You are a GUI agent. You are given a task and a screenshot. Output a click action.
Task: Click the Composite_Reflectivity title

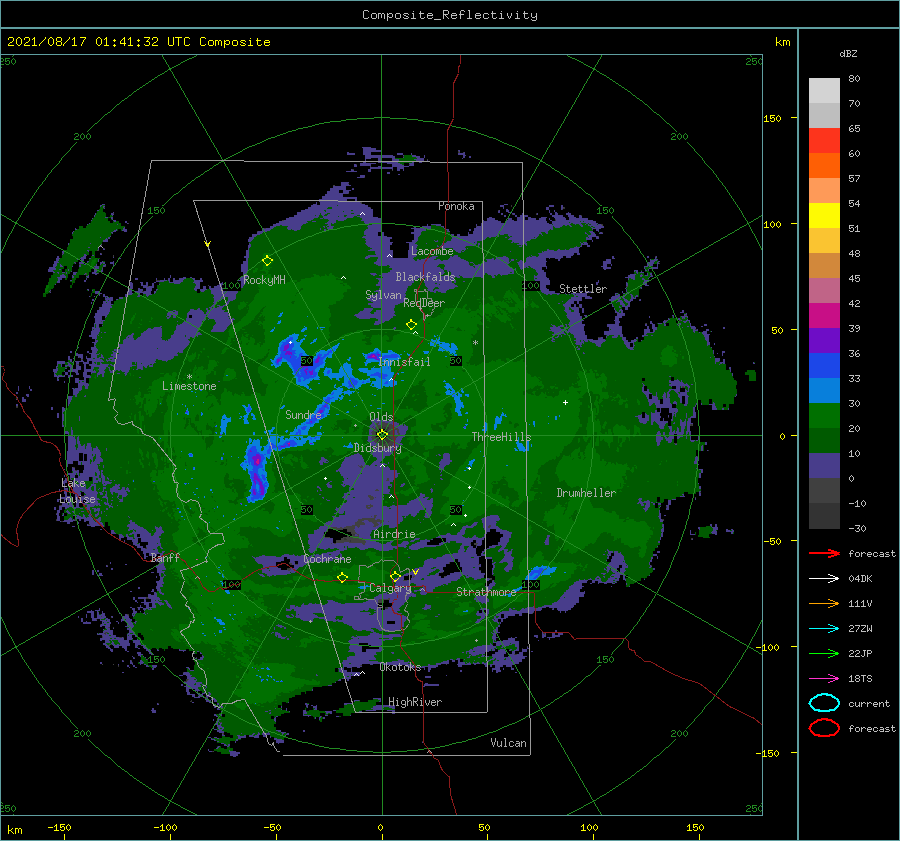point(449,15)
